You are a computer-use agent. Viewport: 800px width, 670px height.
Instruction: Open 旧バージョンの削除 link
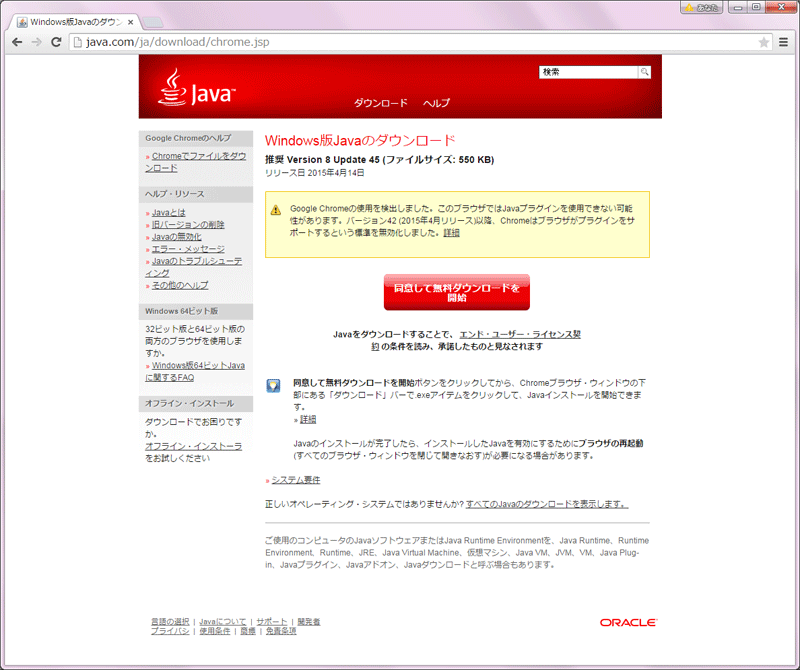coord(188,225)
